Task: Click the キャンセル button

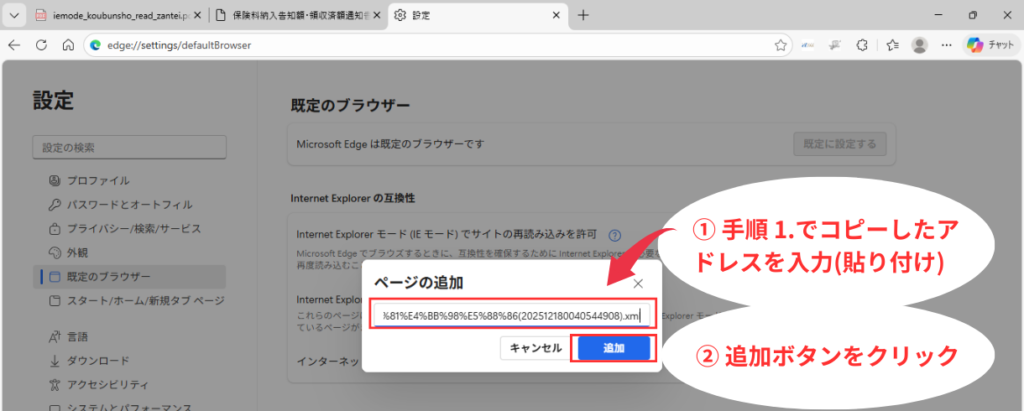Action: 536,348
